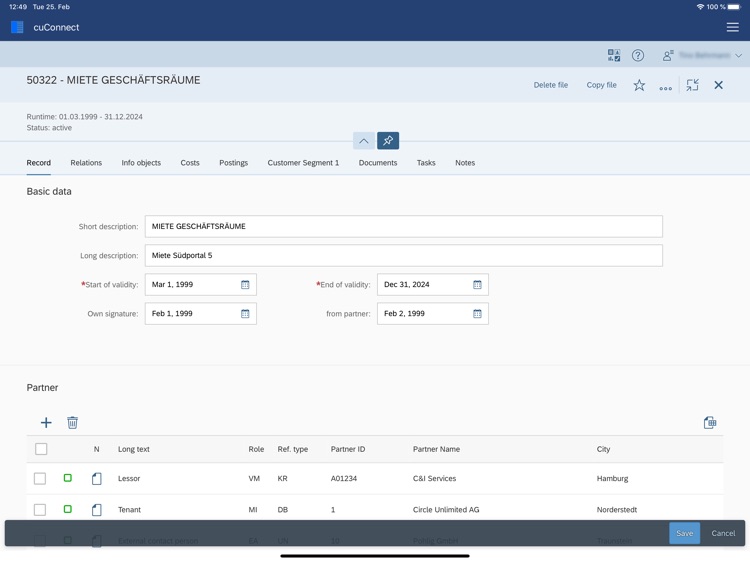
Task: Open the hamburger menu in cuConnect header
Action: tap(732, 27)
